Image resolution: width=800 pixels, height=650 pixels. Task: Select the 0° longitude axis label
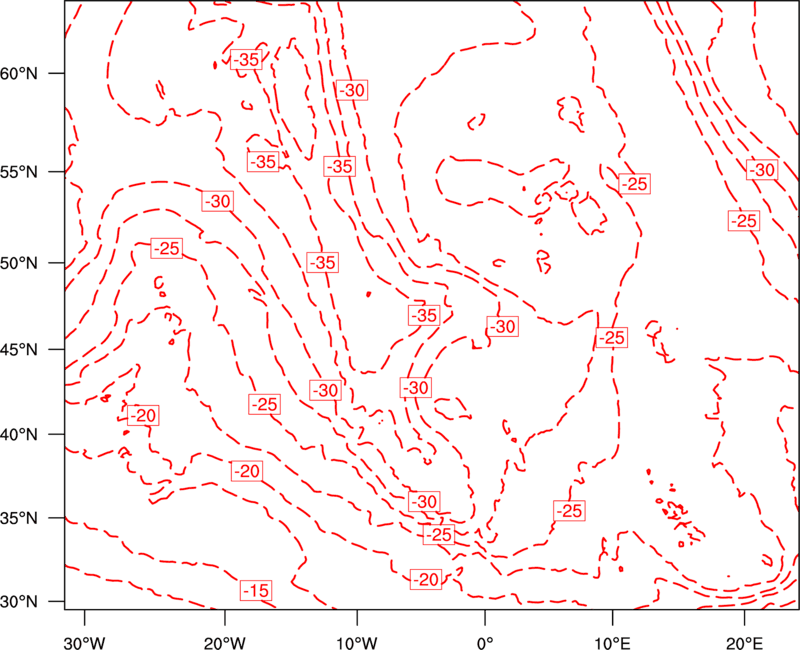[485, 642]
